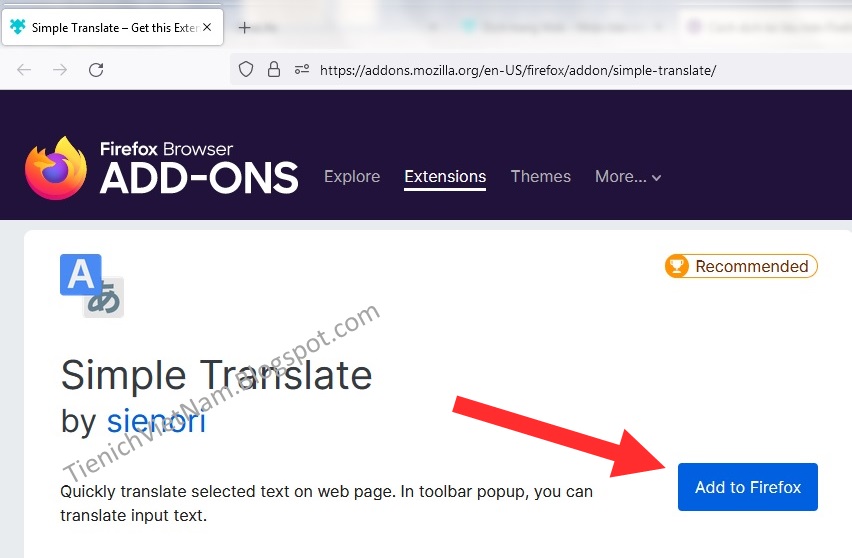The height and width of the screenshot is (558, 852).
Task: Go back to the previous page
Action: (x=24, y=70)
